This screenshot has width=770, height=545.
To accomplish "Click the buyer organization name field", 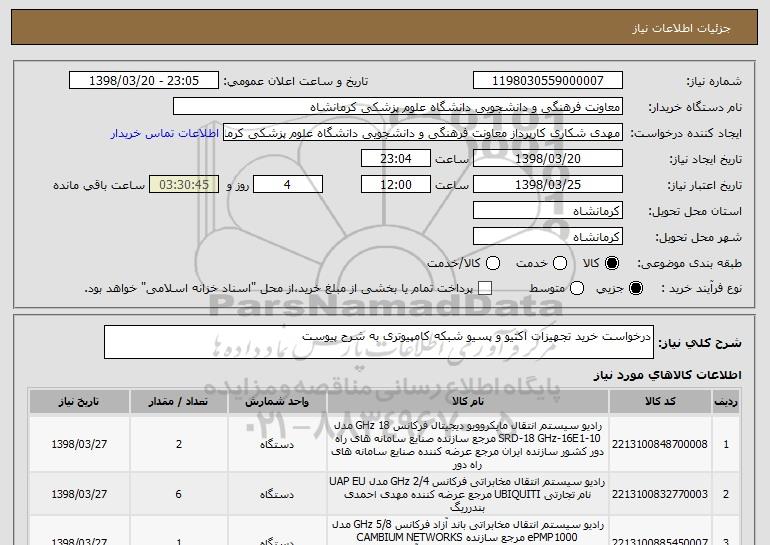I will click(398, 107).
